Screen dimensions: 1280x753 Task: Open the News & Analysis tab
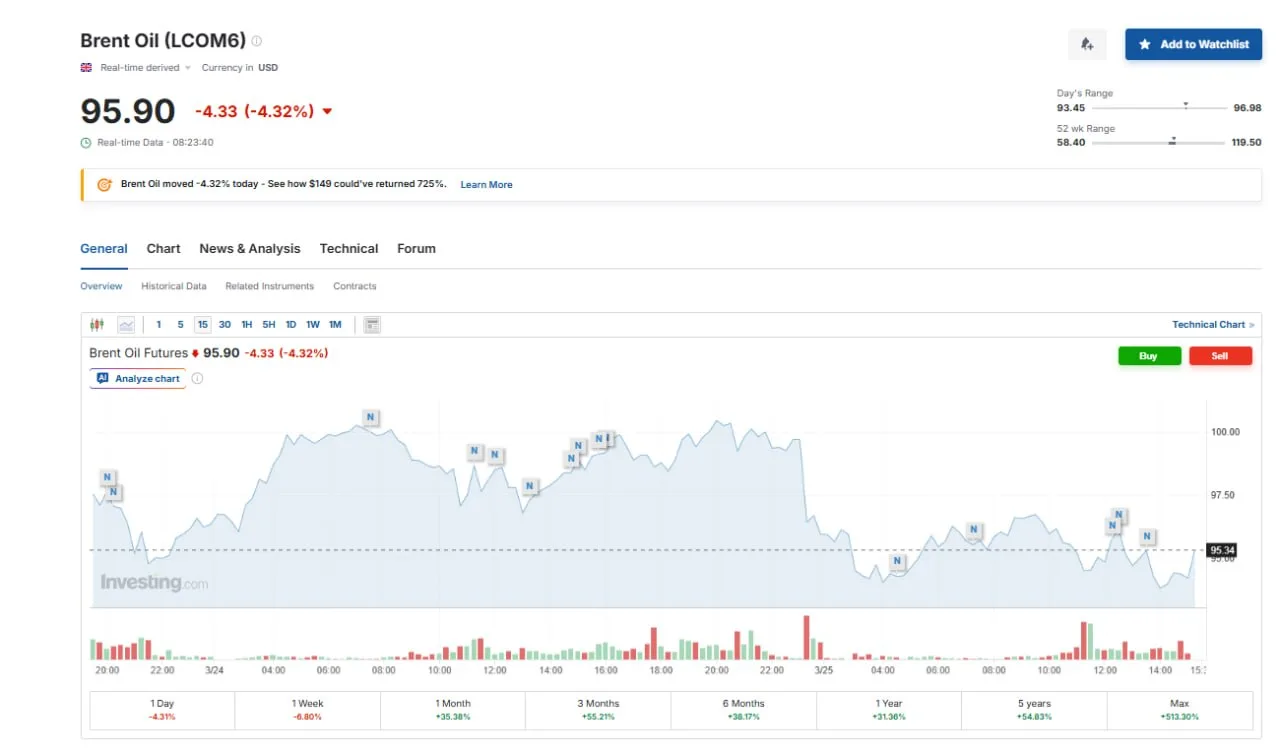(x=249, y=249)
